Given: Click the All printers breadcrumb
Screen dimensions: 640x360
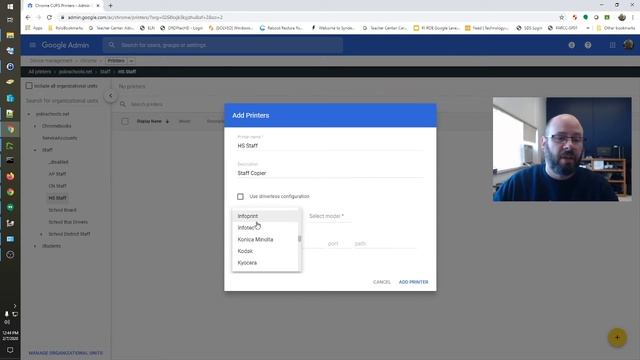Looking at the screenshot, I should click(x=40, y=72).
